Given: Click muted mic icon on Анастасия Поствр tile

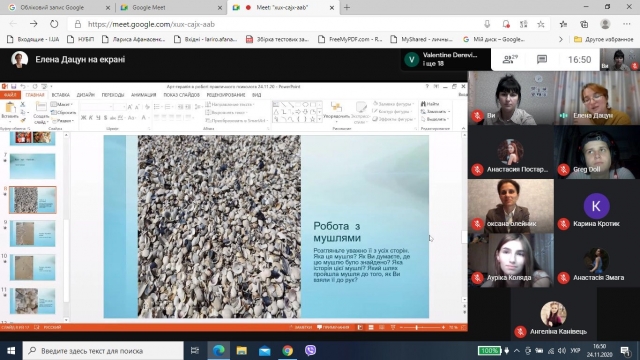Looking at the screenshot, I should pyautogui.click(x=477, y=169).
